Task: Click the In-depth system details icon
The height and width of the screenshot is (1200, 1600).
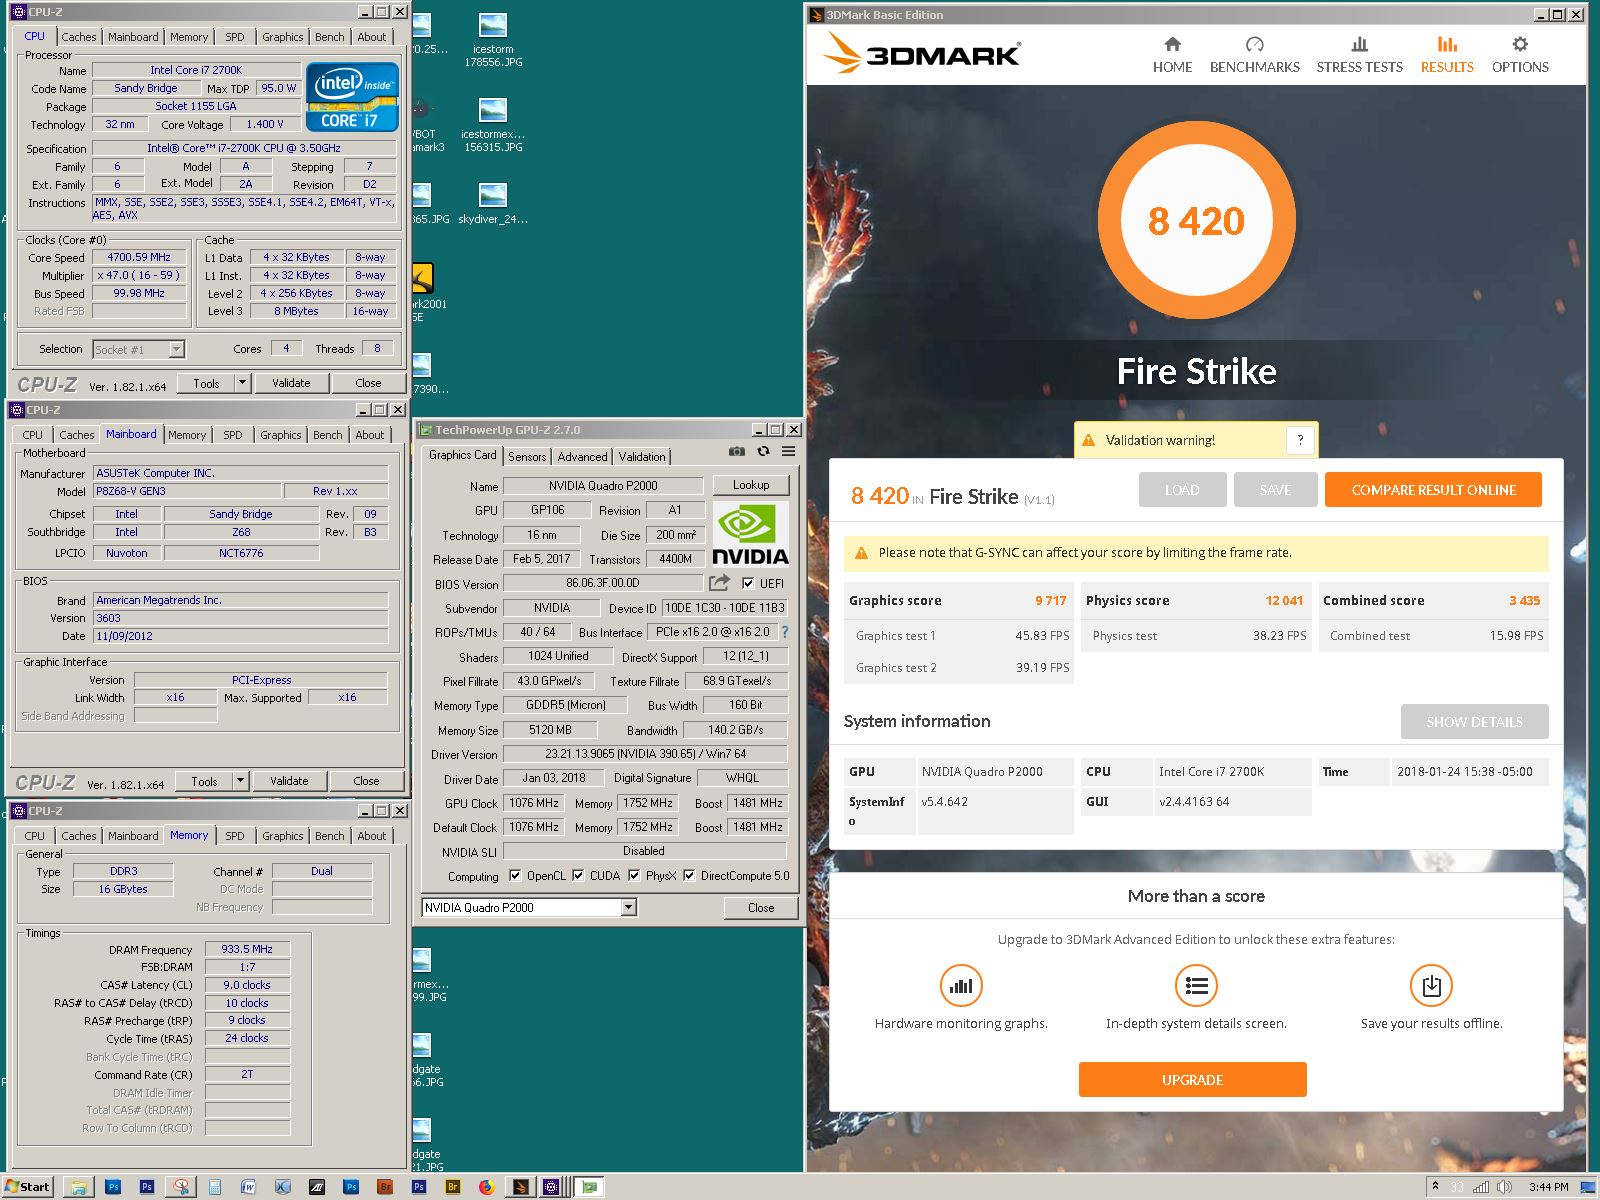Action: pyautogui.click(x=1196, y=986)
